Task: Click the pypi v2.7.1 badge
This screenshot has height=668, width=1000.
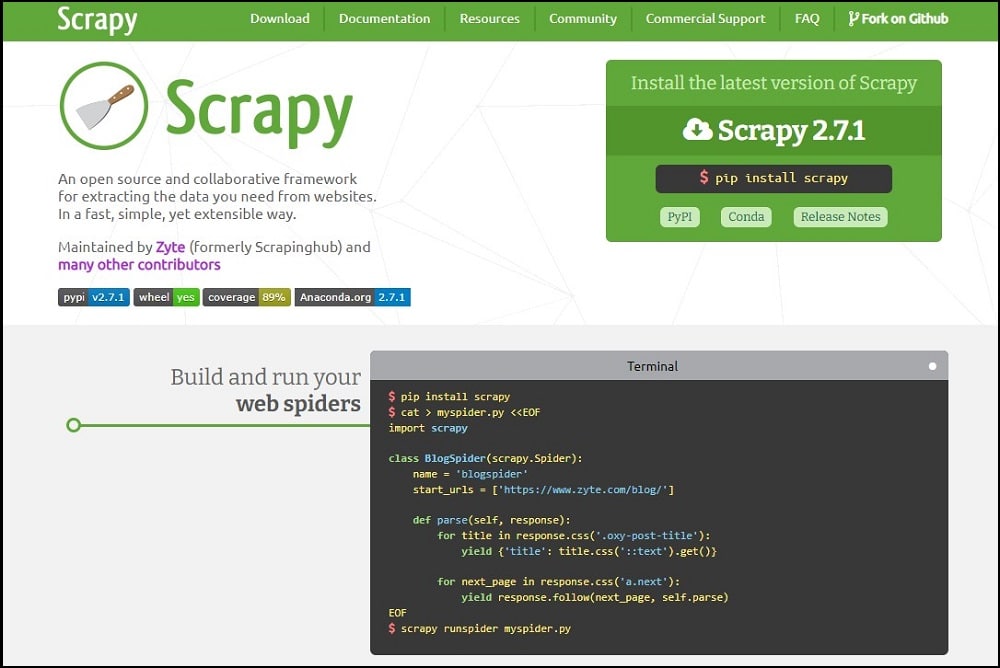Action: tap(94, 297)
